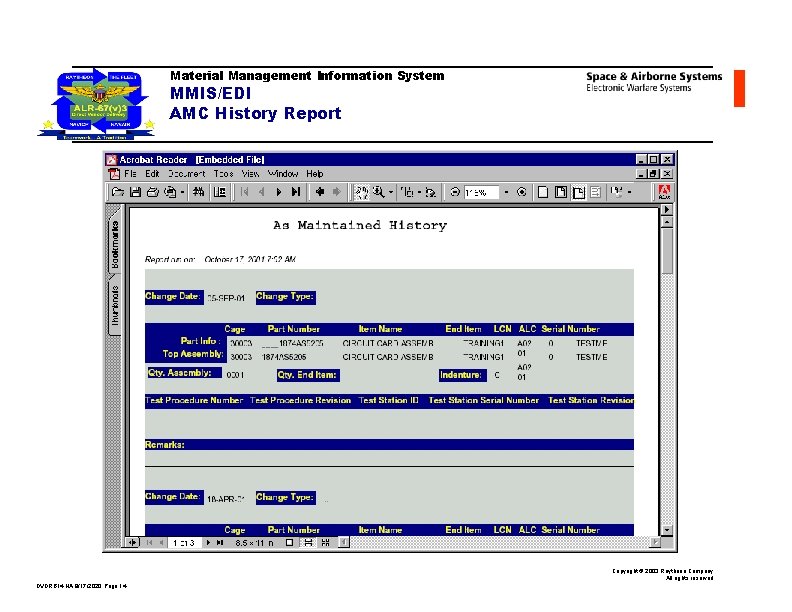Select the Graphics Select tool
The width and height of the screenshot is (792, 612).
coord(431,192)
